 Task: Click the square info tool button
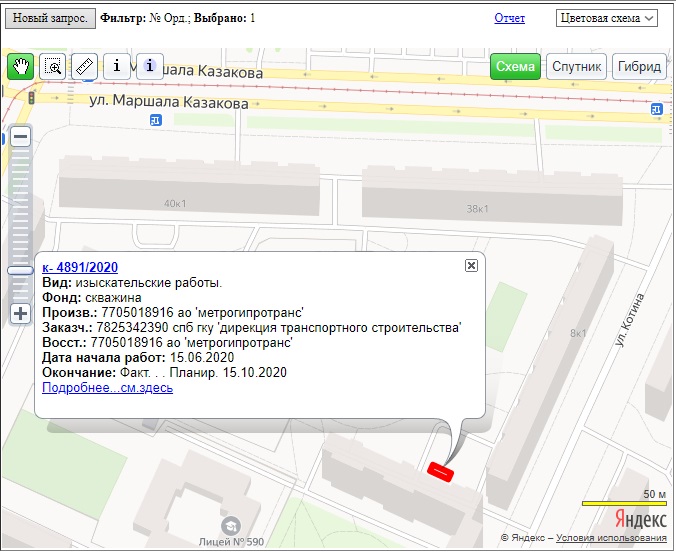click(x=117, y=67)
